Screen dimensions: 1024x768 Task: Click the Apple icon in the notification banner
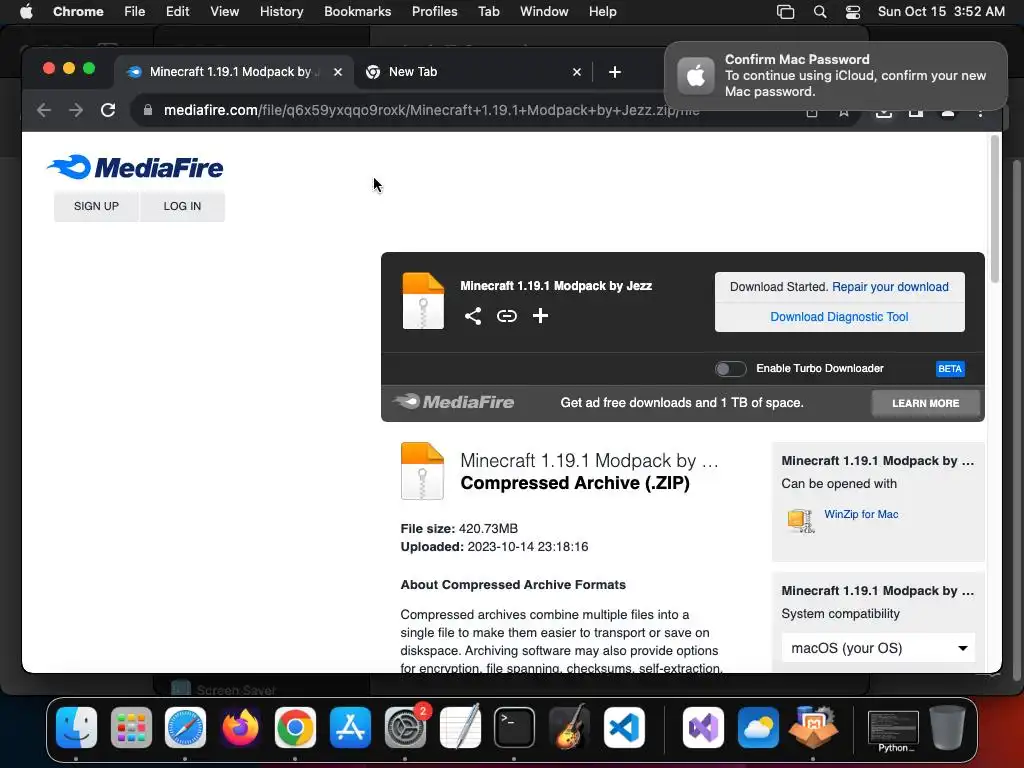tap(696, 76)
